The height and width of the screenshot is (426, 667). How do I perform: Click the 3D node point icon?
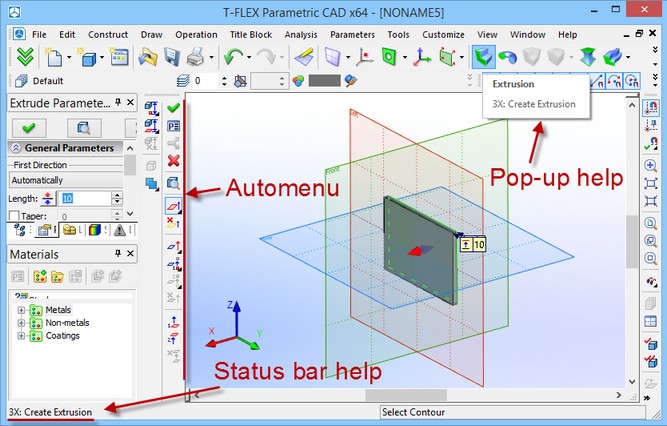coord(365,57)
